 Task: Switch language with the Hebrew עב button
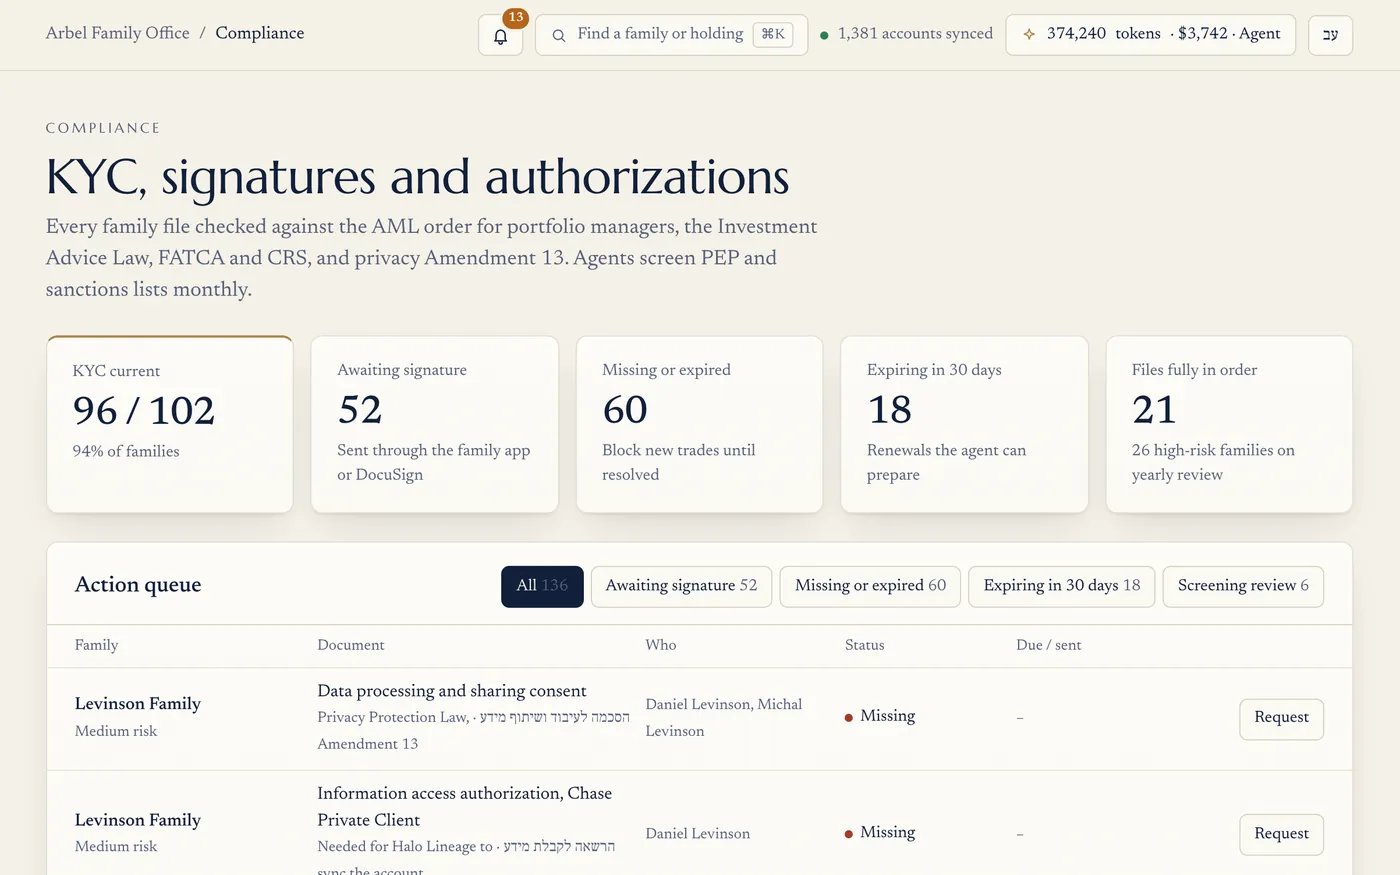point(1330,35)
